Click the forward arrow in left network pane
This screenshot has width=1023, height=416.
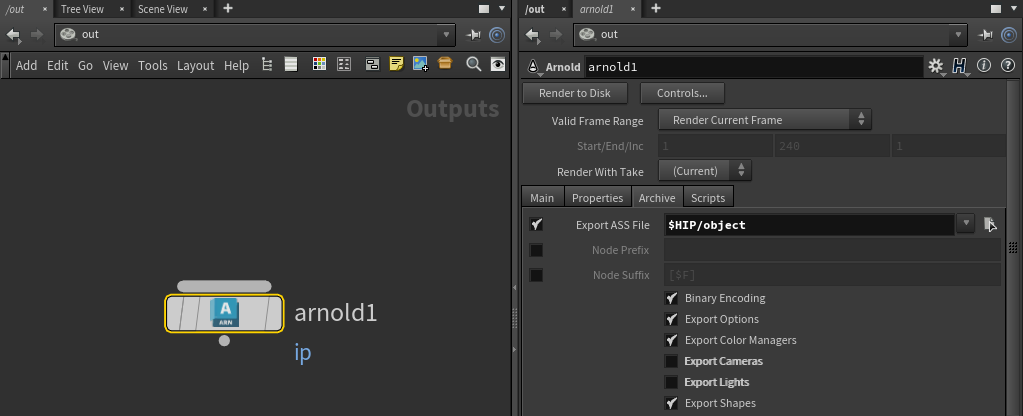click(37, 35)
